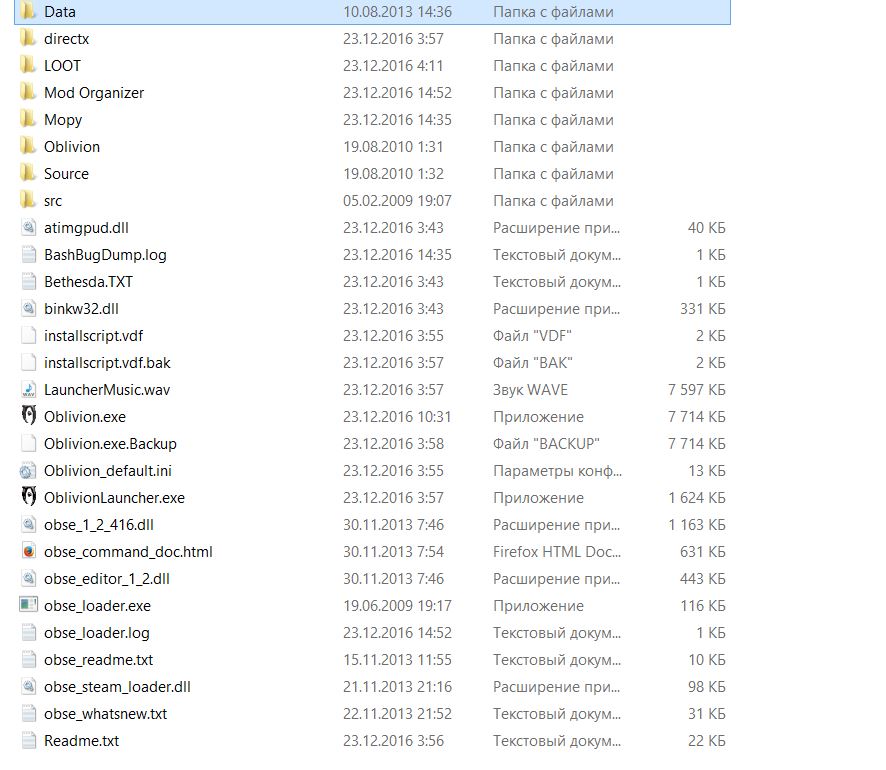886x770 pixels.
Task: Click the Firefox icon of obse_command_doc.html
Action: point(28,551)
